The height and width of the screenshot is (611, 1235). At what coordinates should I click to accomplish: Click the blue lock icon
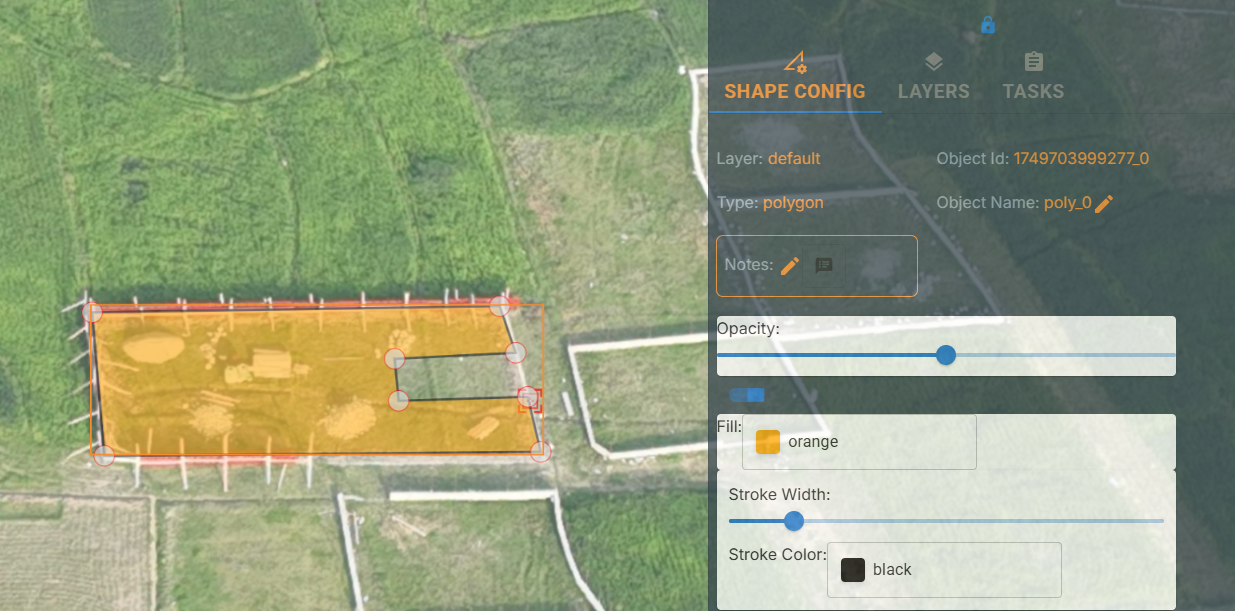click(988, 25)
